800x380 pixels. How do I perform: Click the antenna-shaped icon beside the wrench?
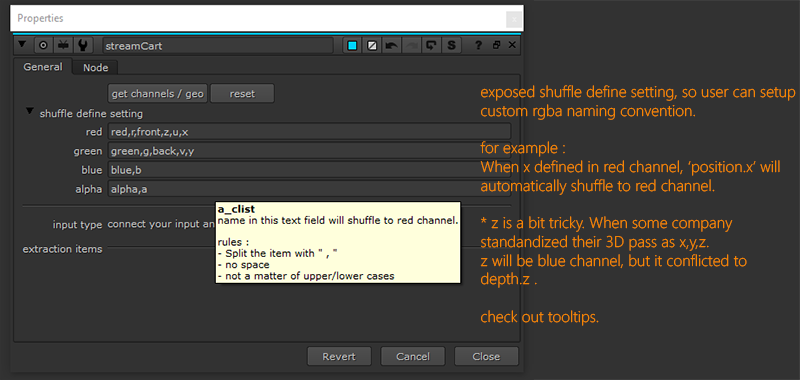[63, 45]
